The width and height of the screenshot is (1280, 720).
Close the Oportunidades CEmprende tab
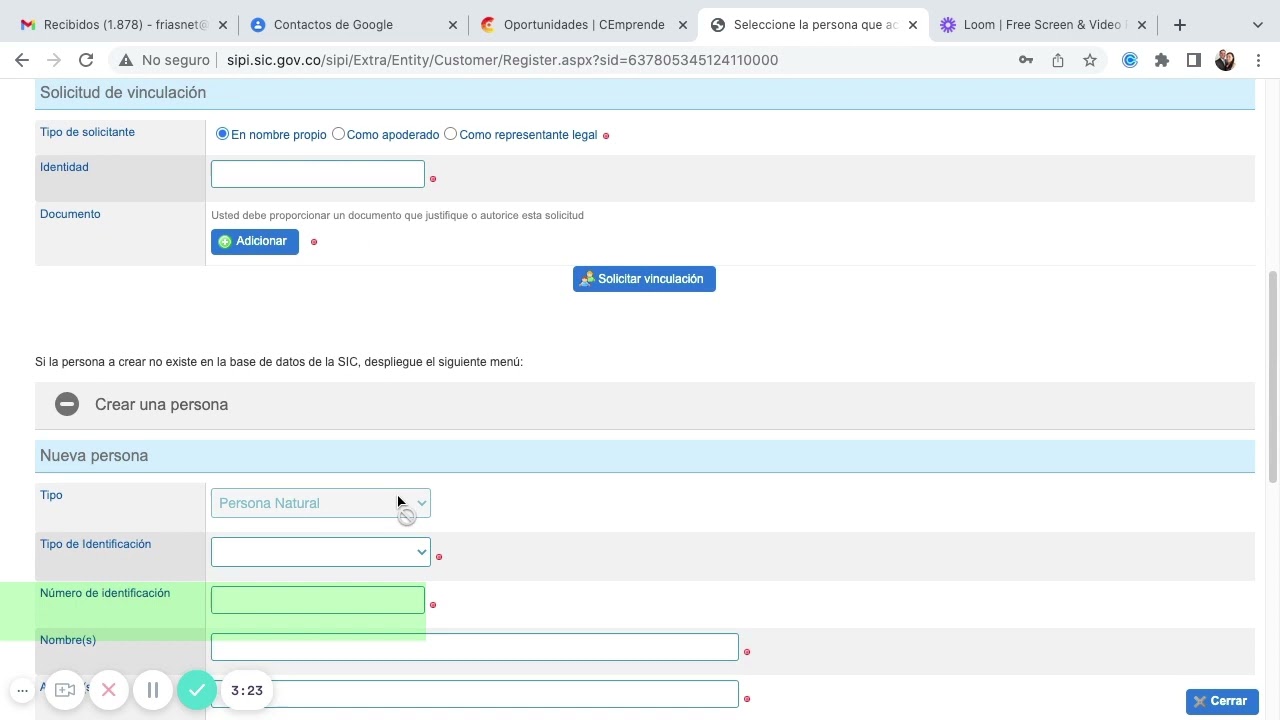pyautogui.click(x=682, y=25)
